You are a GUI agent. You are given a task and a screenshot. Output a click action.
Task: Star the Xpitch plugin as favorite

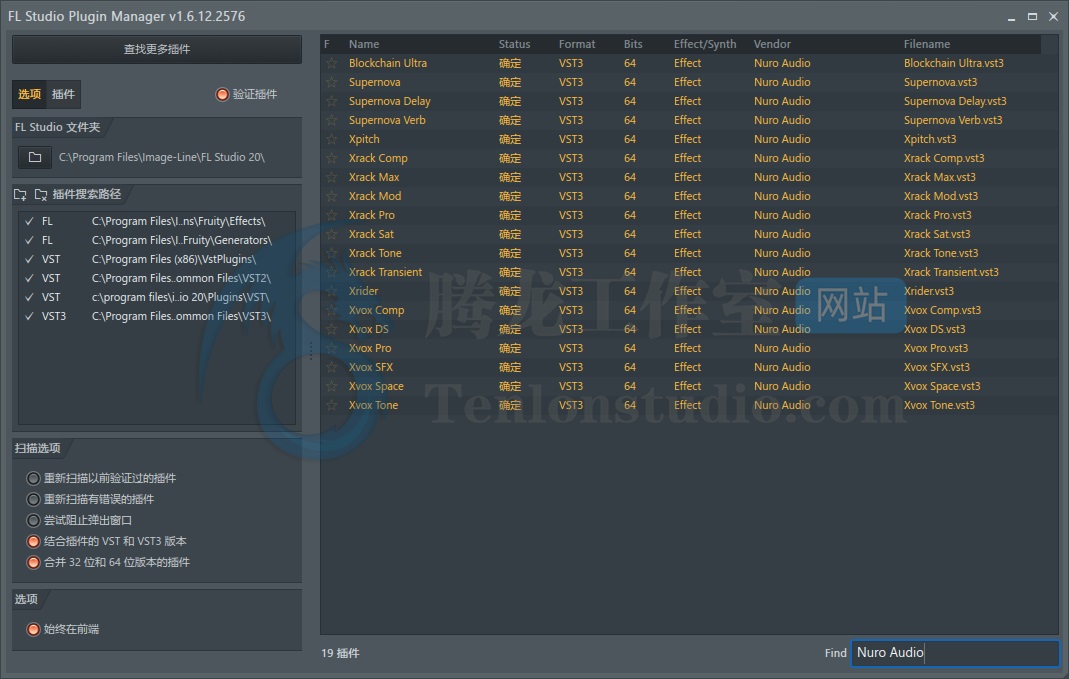(331, 139)
